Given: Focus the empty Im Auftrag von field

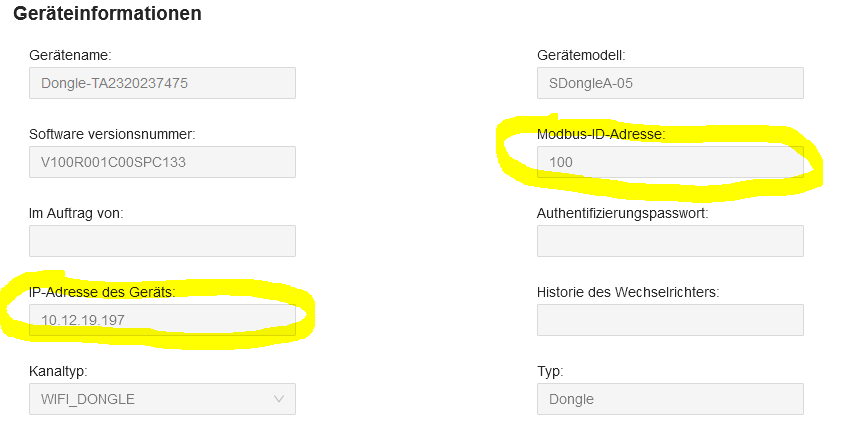Looking at the screenshot, I should (162, 241).
